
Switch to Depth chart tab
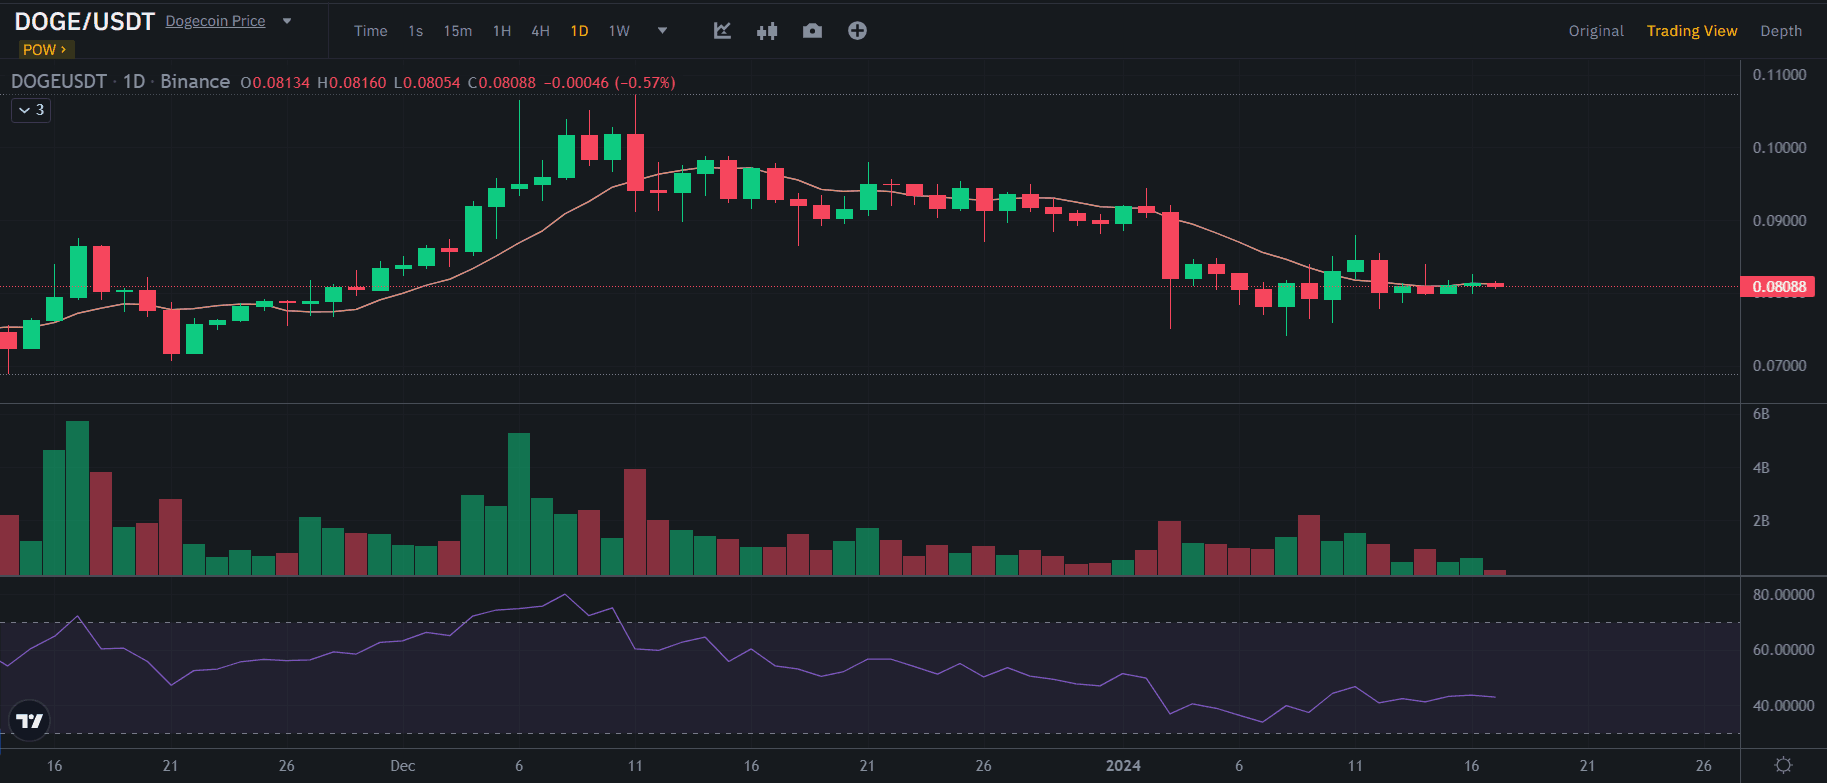click(x=1781, y=31)
